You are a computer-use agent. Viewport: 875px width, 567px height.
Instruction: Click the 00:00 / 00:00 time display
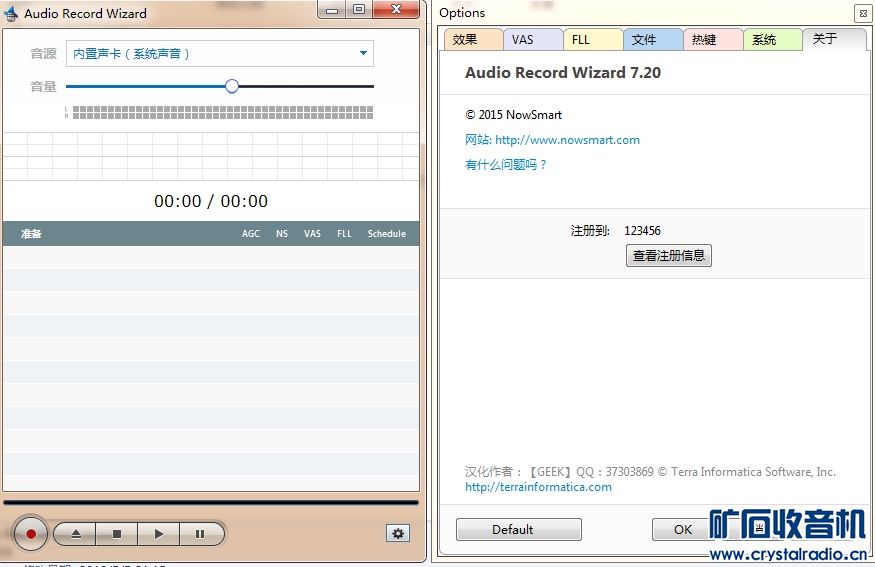click(211, 201)
